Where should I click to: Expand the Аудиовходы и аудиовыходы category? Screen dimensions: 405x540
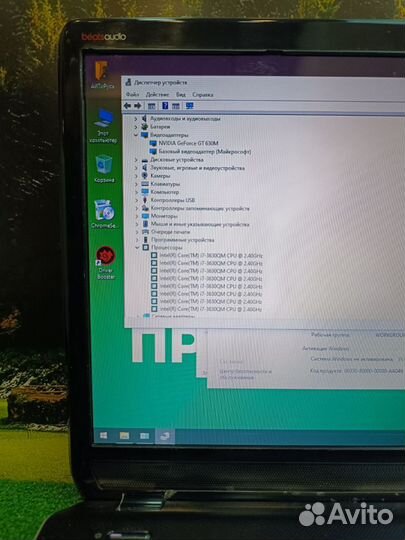(136, 119)
